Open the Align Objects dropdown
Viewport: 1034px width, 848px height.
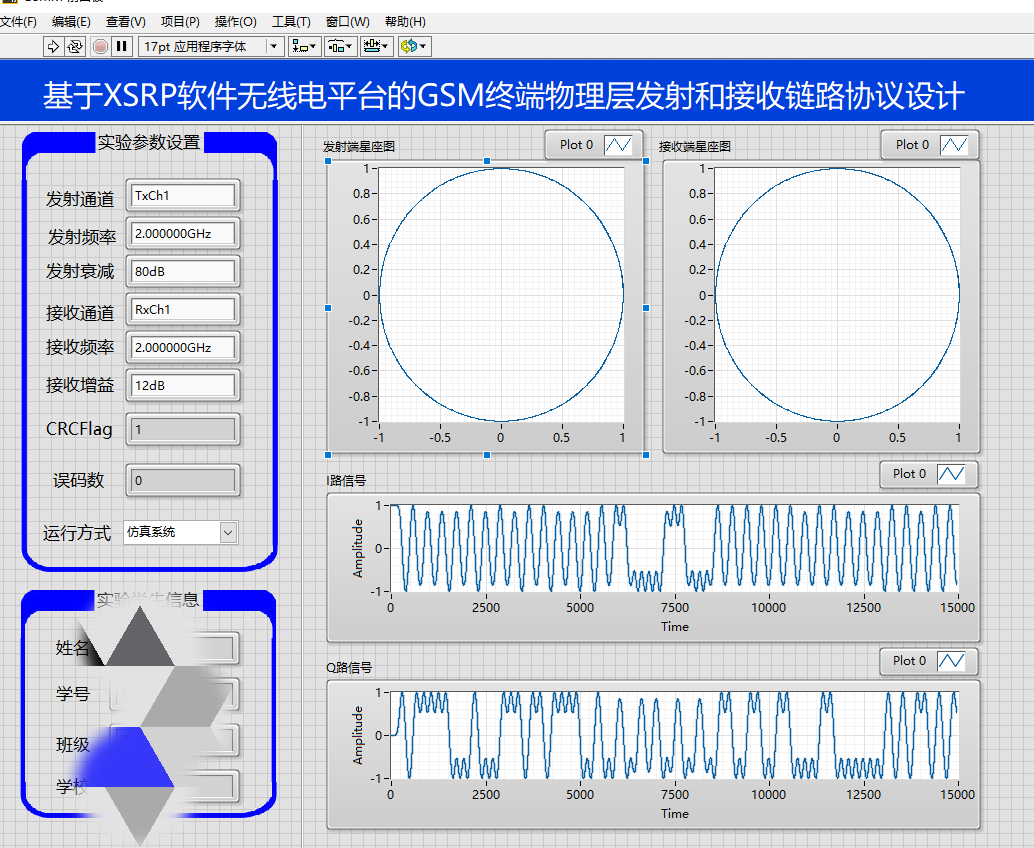[304, 46]
